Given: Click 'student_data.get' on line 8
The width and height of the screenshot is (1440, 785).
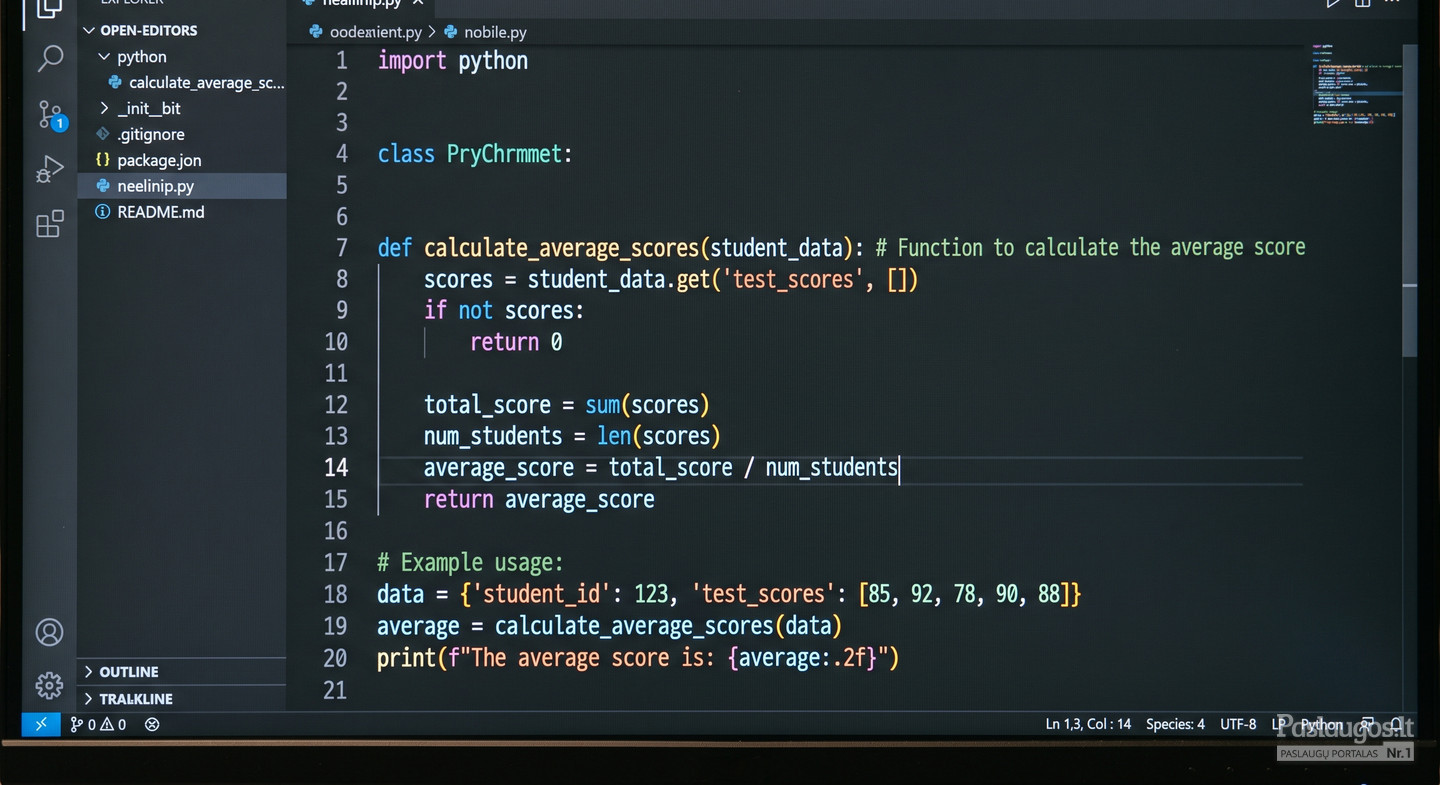Looking at the screenshot, I should click(x=619, y=280).
